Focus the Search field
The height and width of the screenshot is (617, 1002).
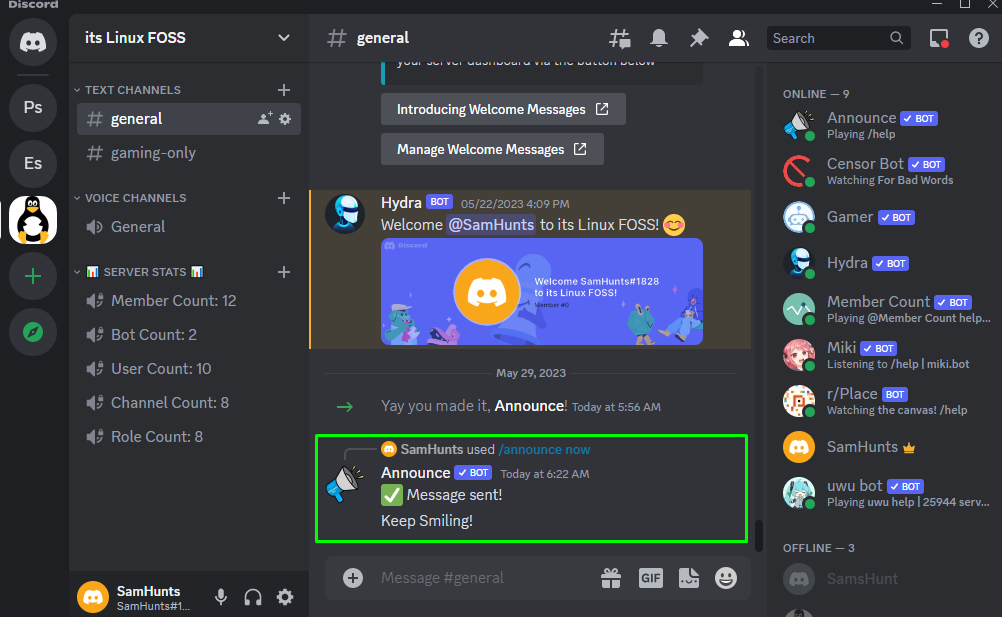tap(838, 38)
